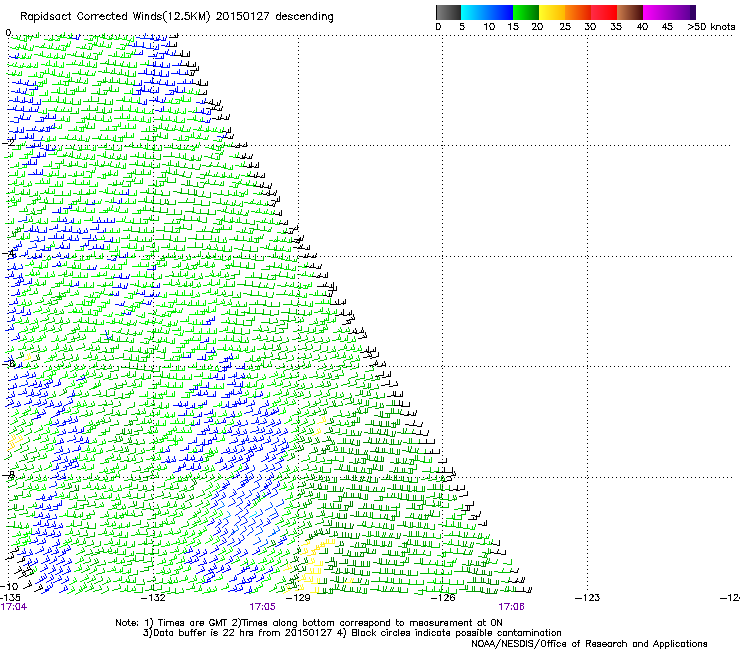Click the legend scale label "45"
The image size is (740, 650).
[667, 27]
